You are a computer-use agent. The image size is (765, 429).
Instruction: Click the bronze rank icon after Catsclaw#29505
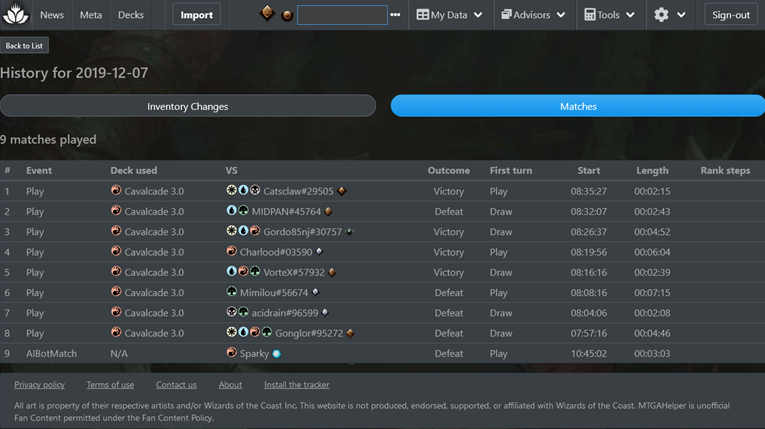342,191
